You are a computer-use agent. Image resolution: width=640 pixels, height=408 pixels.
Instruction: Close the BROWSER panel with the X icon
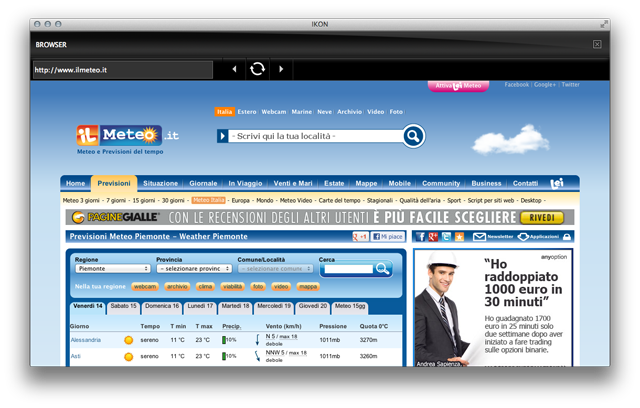pyautogui.click(x=597, y=44)
